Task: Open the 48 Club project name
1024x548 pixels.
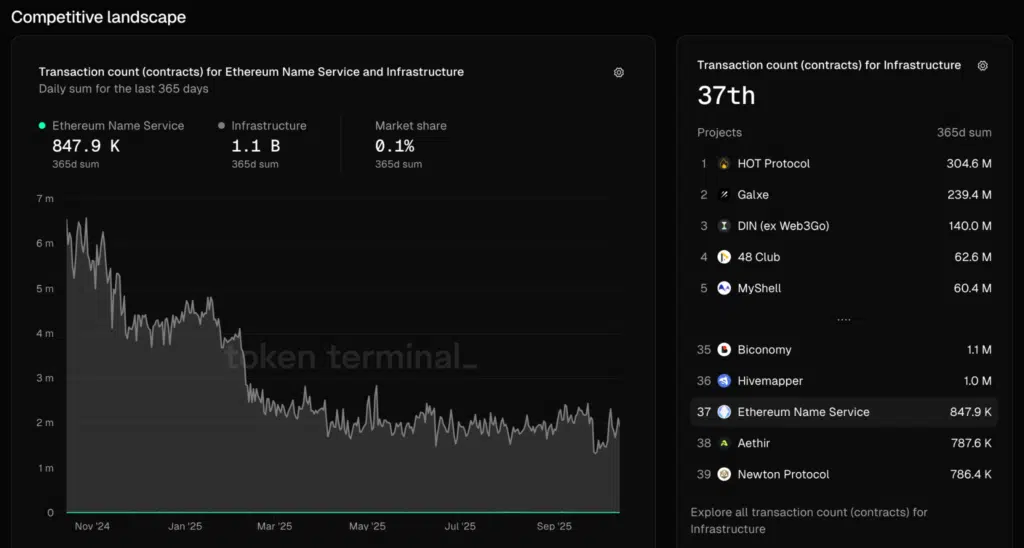Action: 758,257
